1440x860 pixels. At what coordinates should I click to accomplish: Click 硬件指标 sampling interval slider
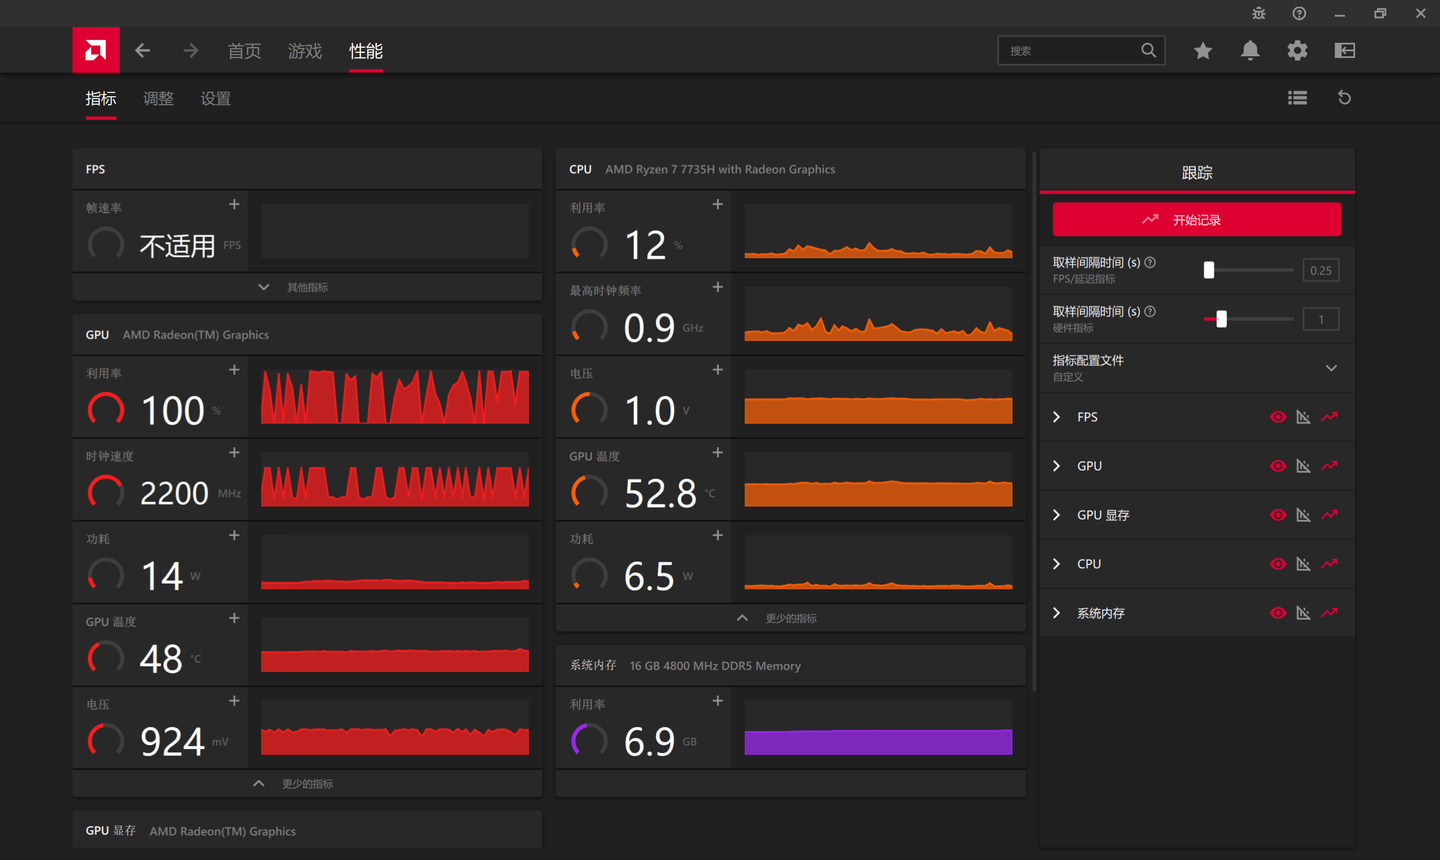1249,319
